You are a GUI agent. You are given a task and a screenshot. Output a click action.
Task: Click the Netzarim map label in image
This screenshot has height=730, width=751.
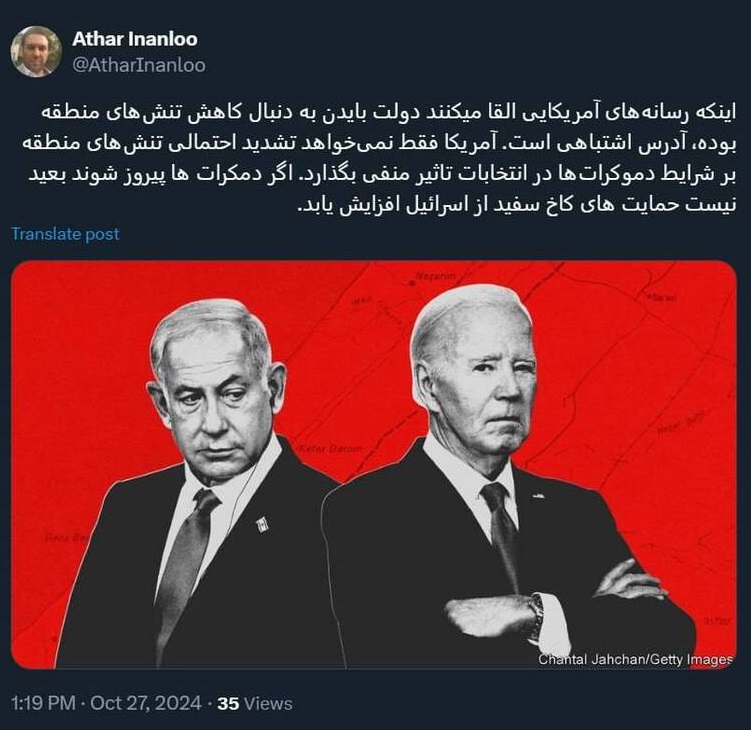pos(435,276)
